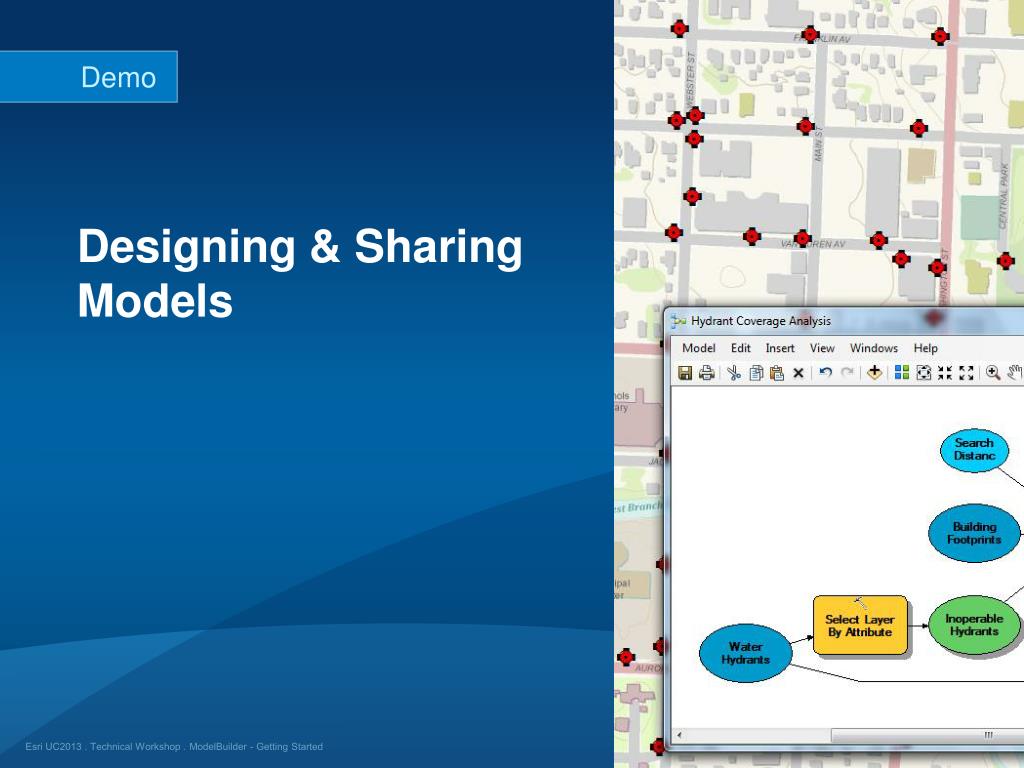The height and width of the screenshot is (768, 1024).
Task: Click the Designing & Sharing Models heading
Action: [x=300, y=273]
